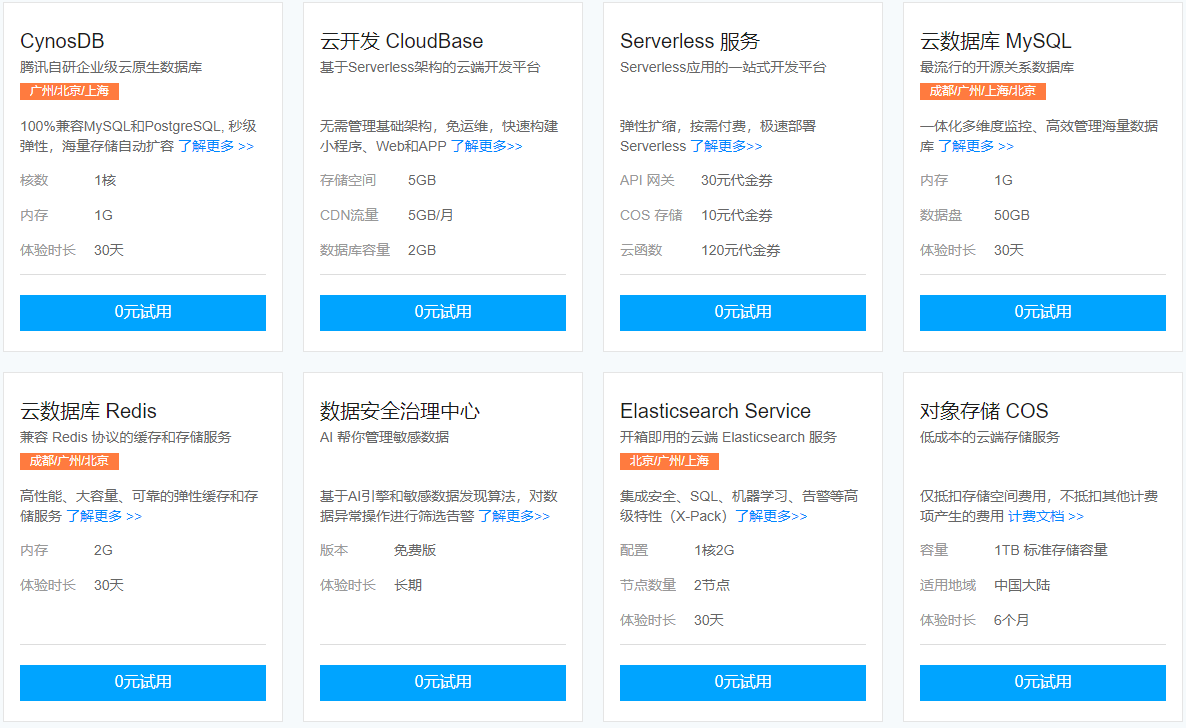Screen dimensions: 1186x728
Task: Click the 免费版 version value
Action: tap(415, 550)
